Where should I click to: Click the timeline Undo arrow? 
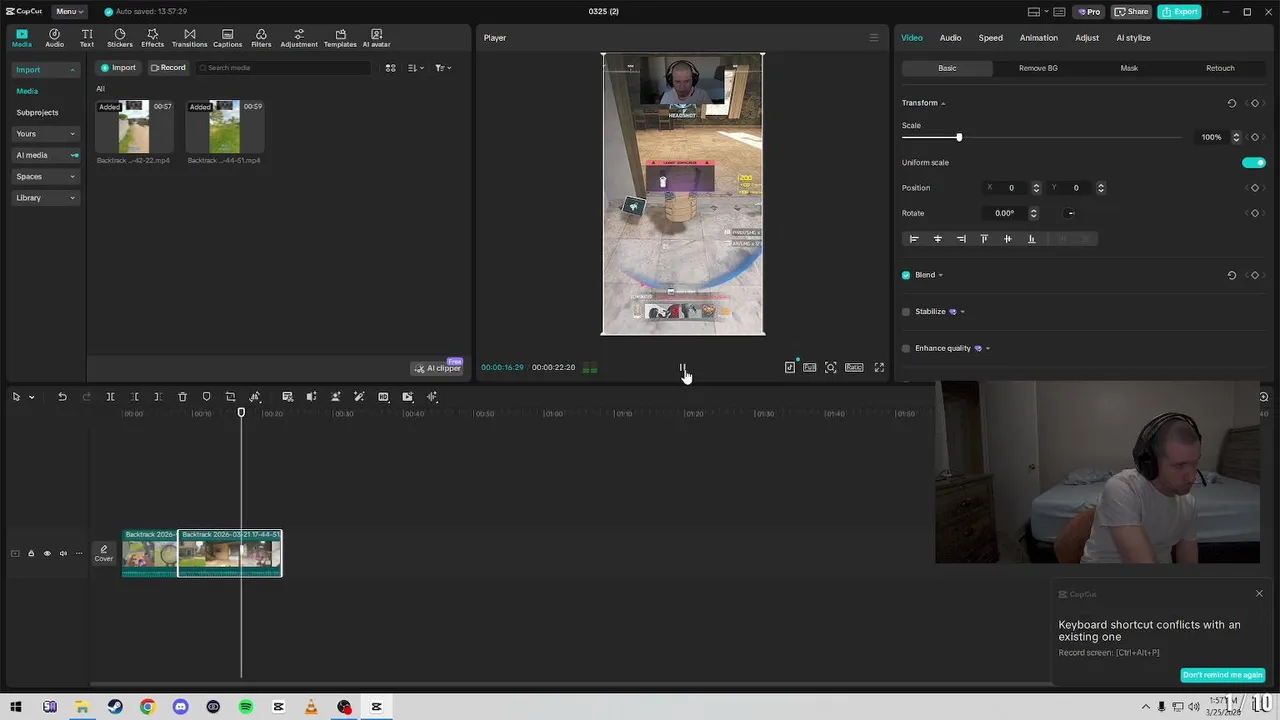[62, 397]
